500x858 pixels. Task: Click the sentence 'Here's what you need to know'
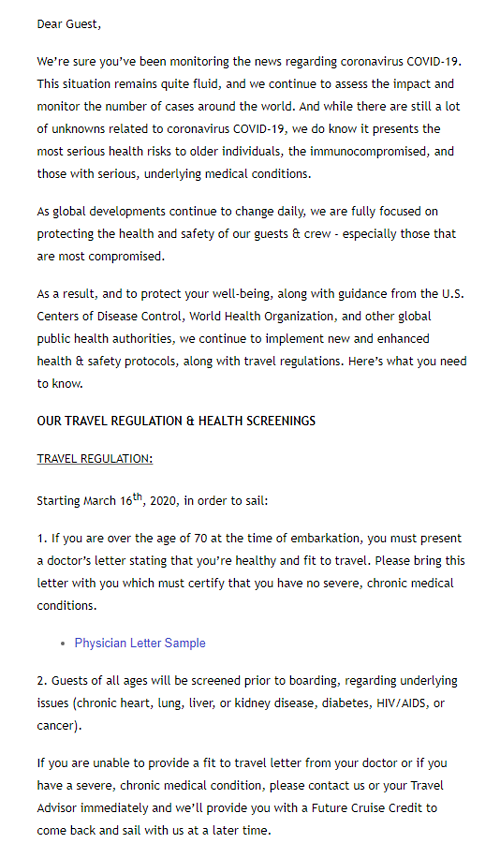(252, 372)
